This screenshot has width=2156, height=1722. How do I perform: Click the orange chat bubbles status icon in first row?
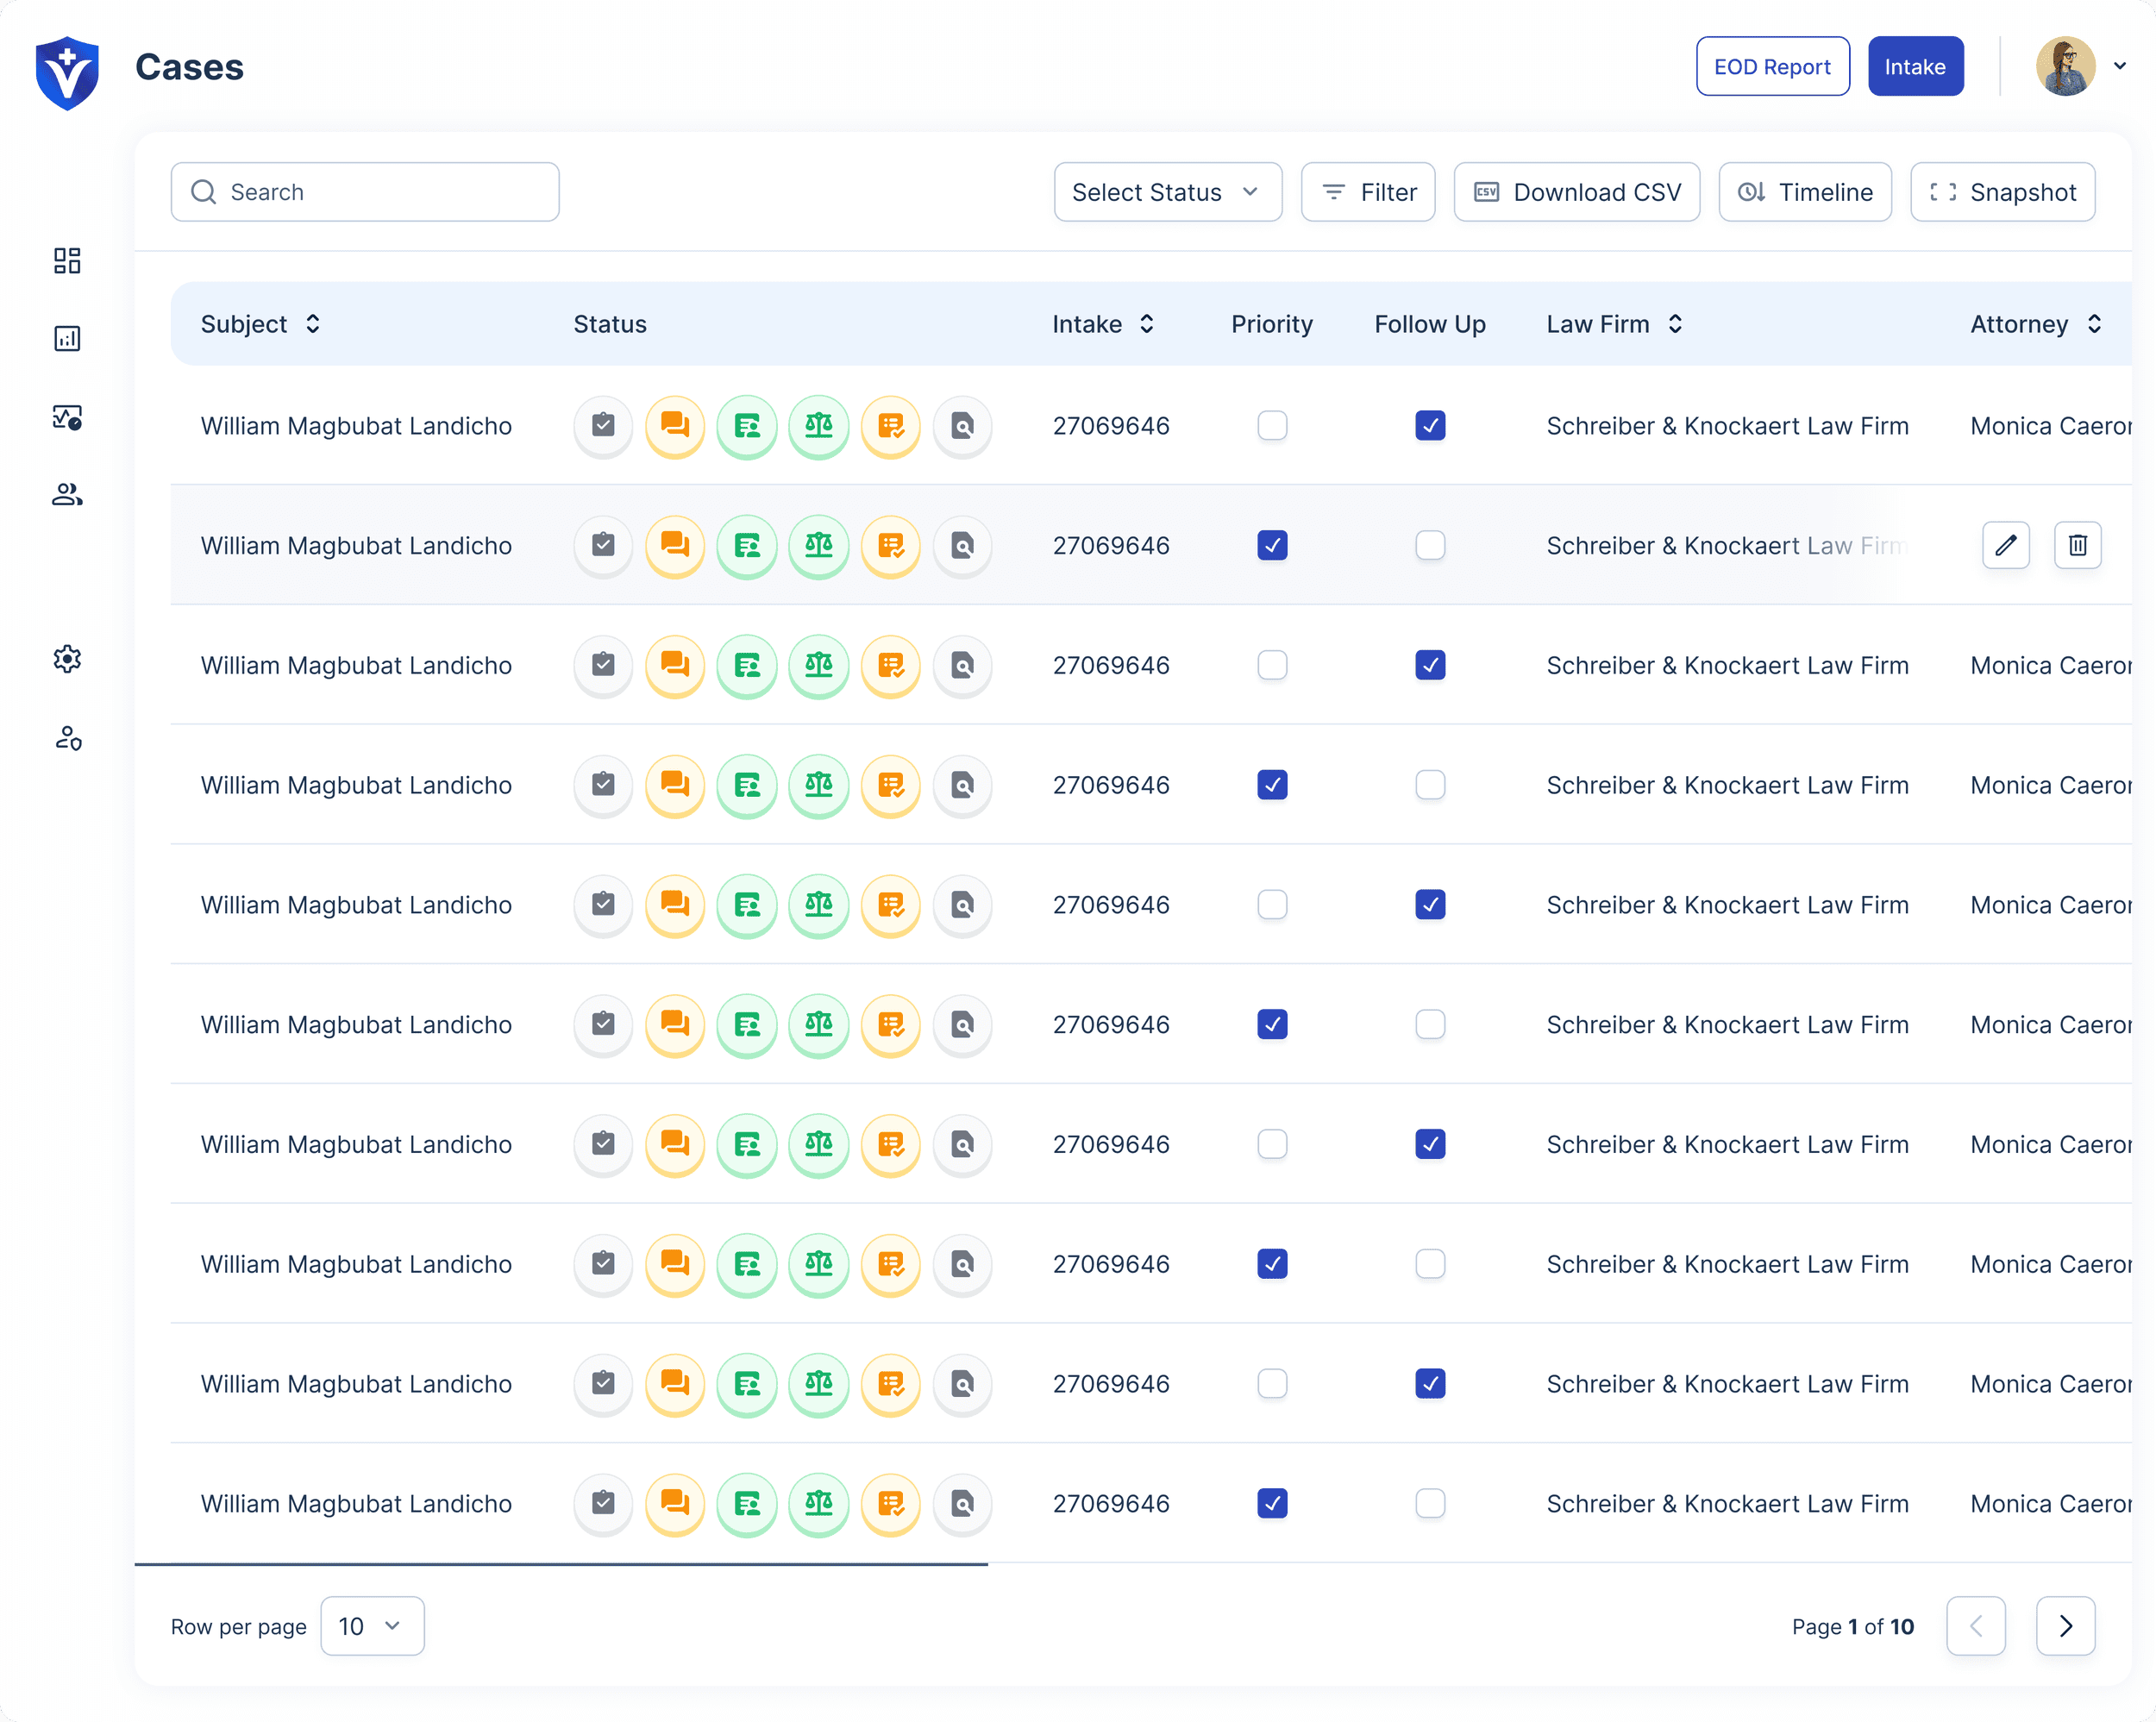[675, 426]
